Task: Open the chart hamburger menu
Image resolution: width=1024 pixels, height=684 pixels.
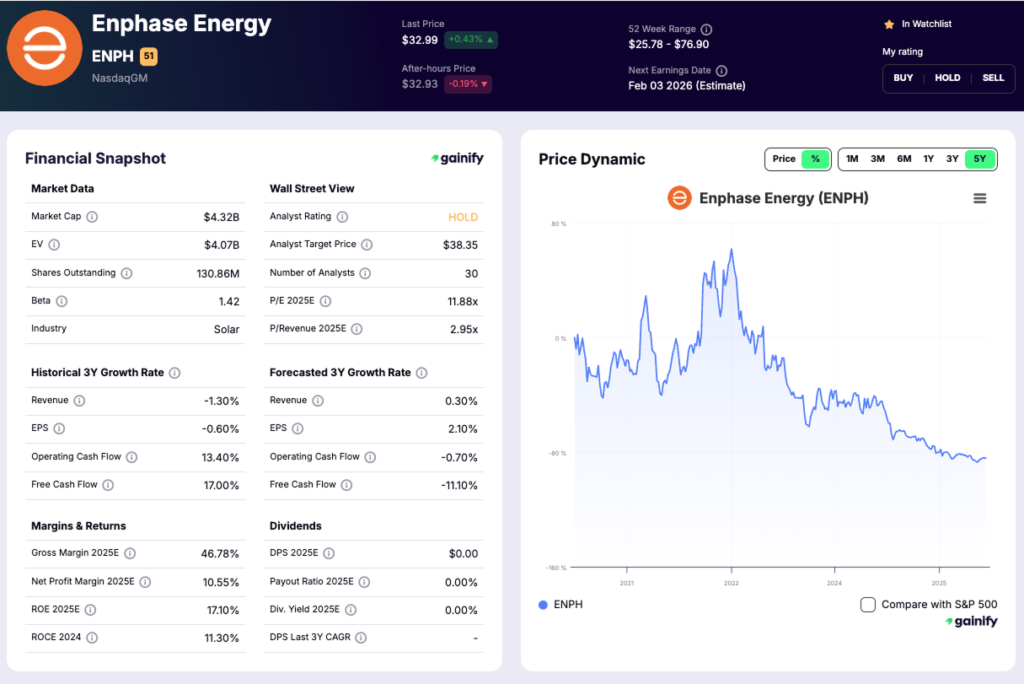Action: 978,198
